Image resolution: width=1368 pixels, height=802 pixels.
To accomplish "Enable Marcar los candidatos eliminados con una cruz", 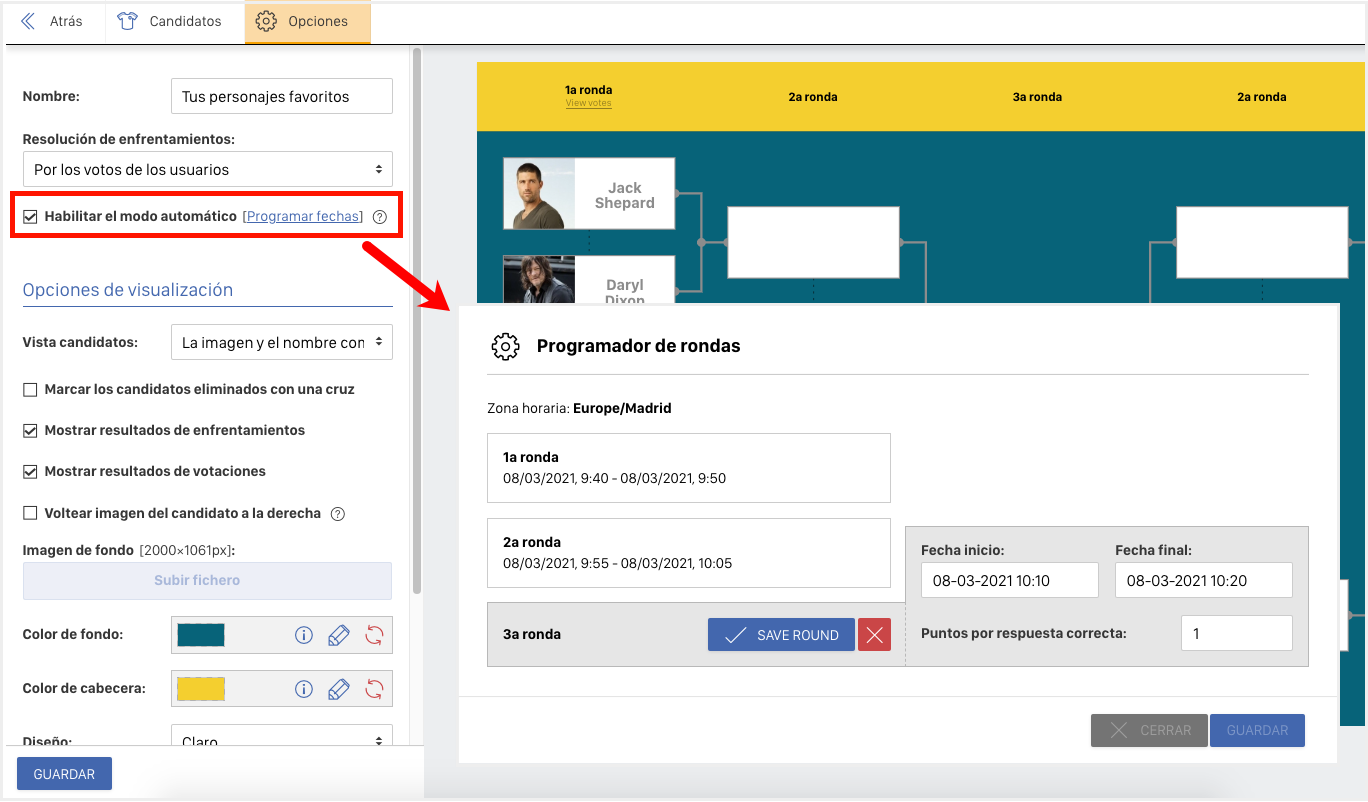I will [31, 389].
